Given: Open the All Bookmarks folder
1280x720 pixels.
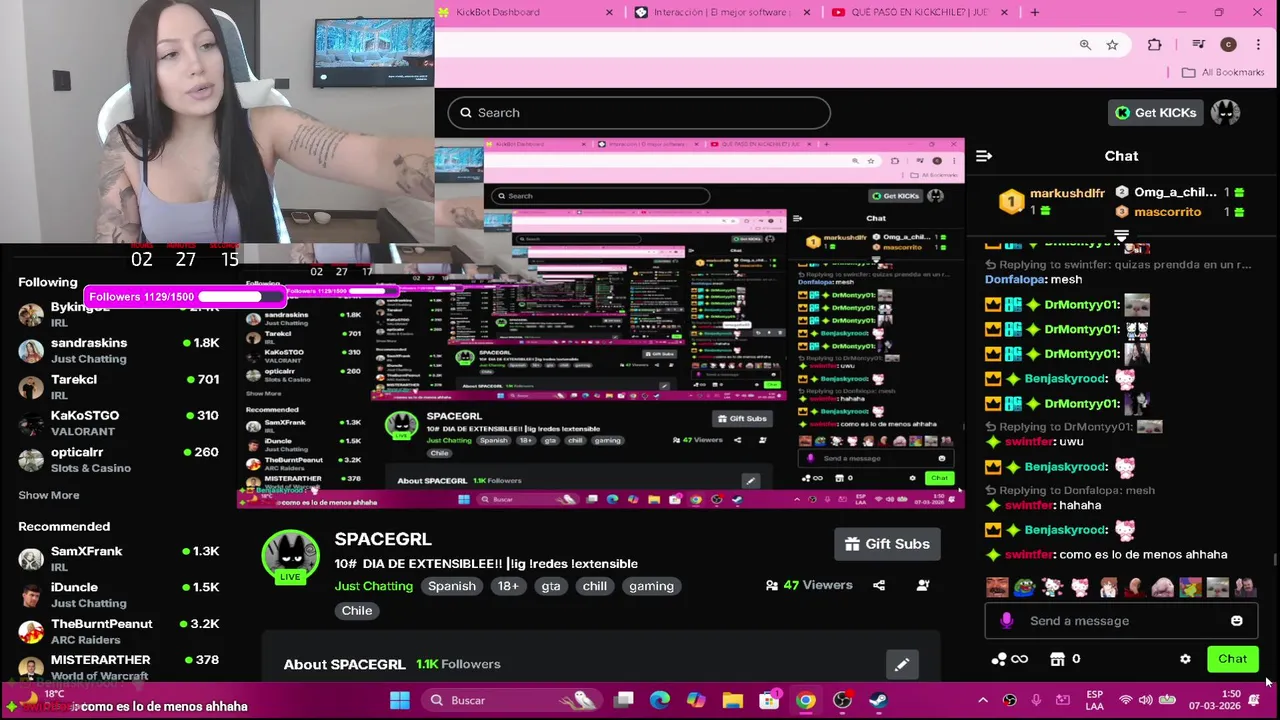Looking at the screenshot, I should (1222, 72).
